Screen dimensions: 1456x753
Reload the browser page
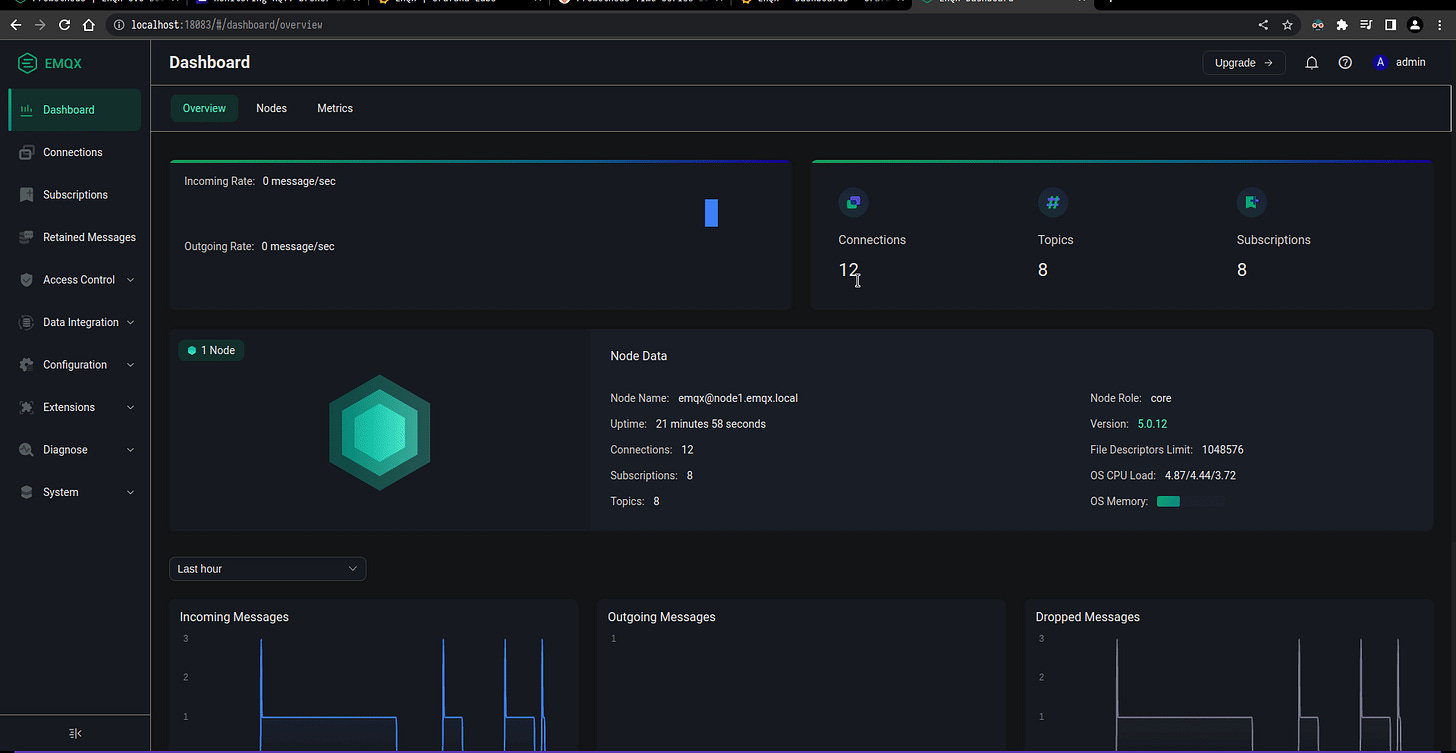(x=65, y=24)
